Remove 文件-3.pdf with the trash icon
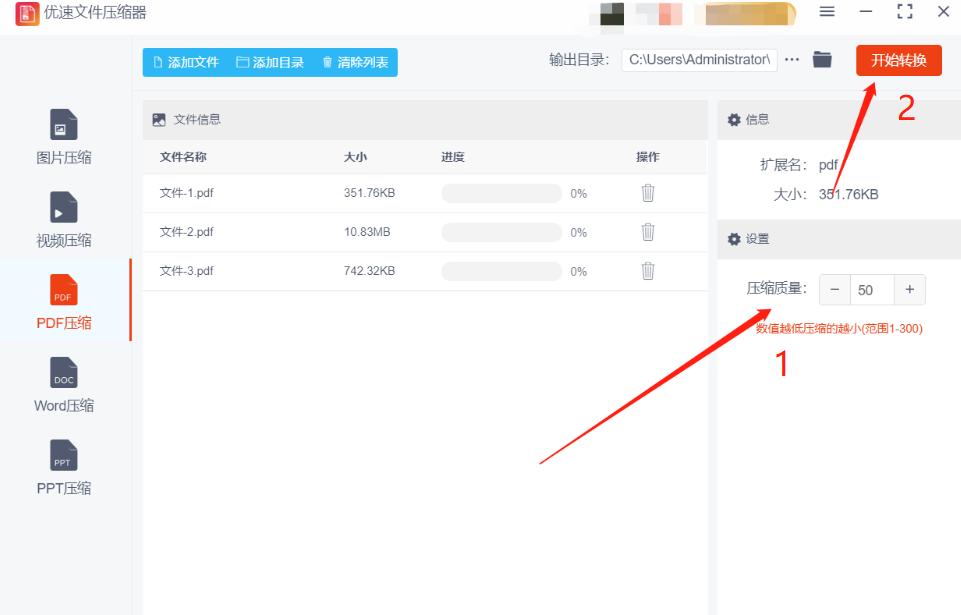961x615 pixels. (x=647, y=270)
